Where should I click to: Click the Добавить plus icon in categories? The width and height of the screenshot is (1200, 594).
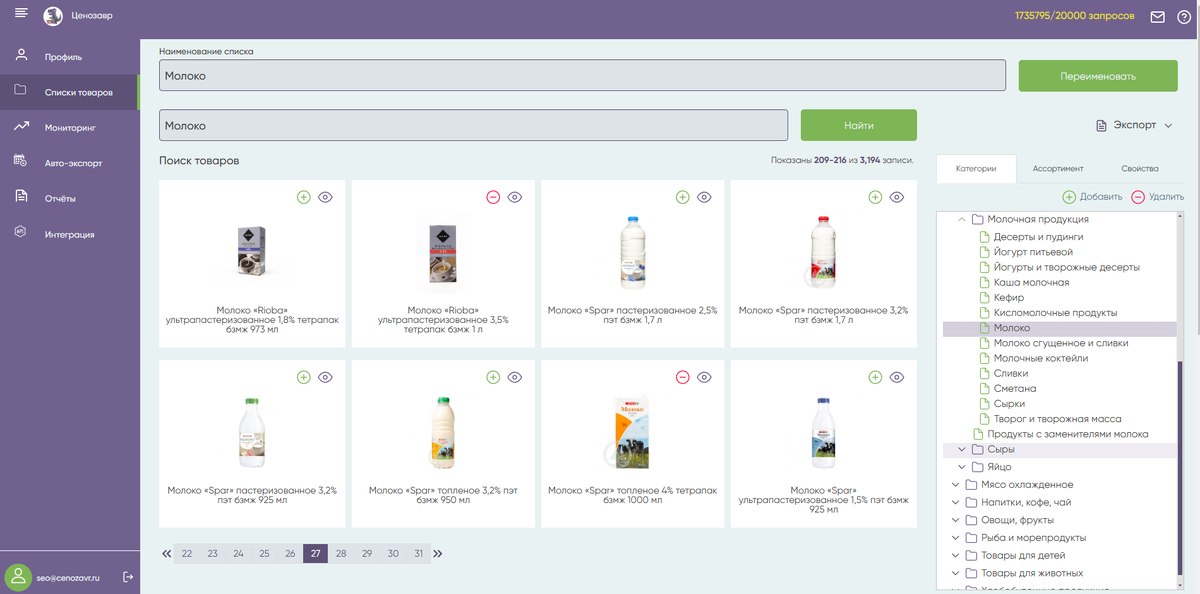(x=1069, y=197)
